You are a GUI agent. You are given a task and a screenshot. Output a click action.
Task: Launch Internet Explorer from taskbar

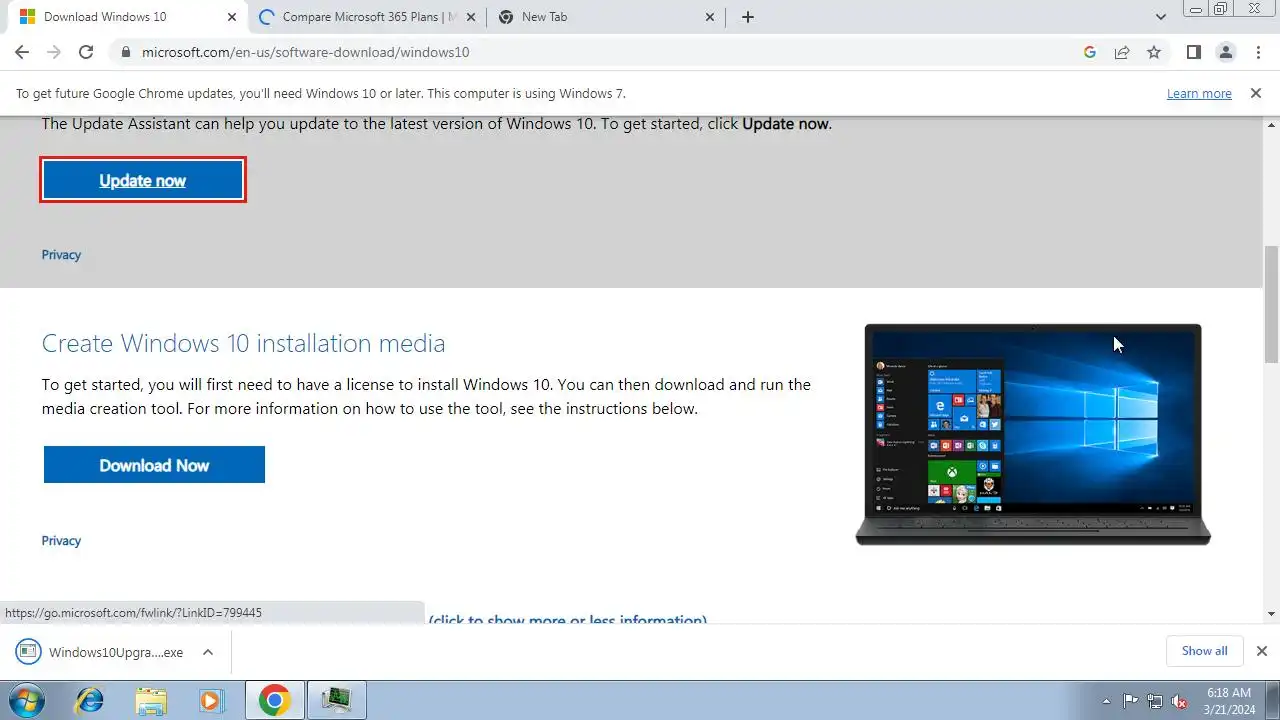90,700
